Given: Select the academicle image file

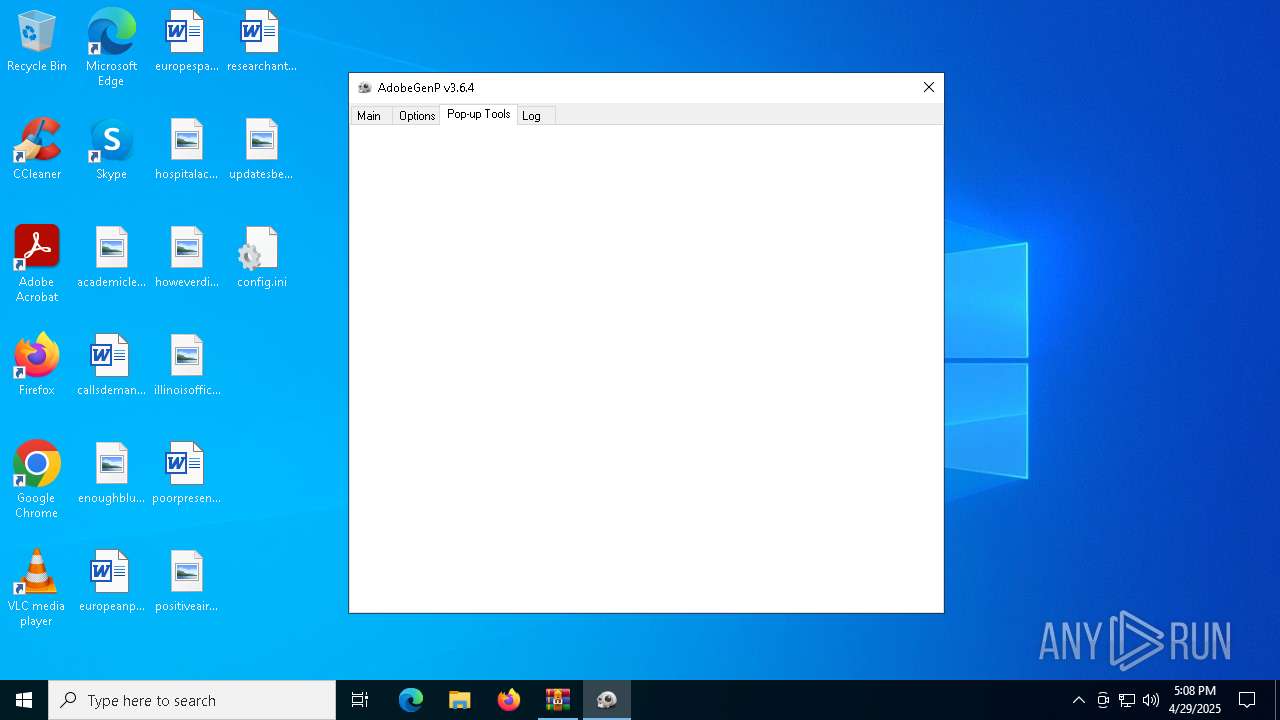Looking at the screenshot, I should pos(111,258).
